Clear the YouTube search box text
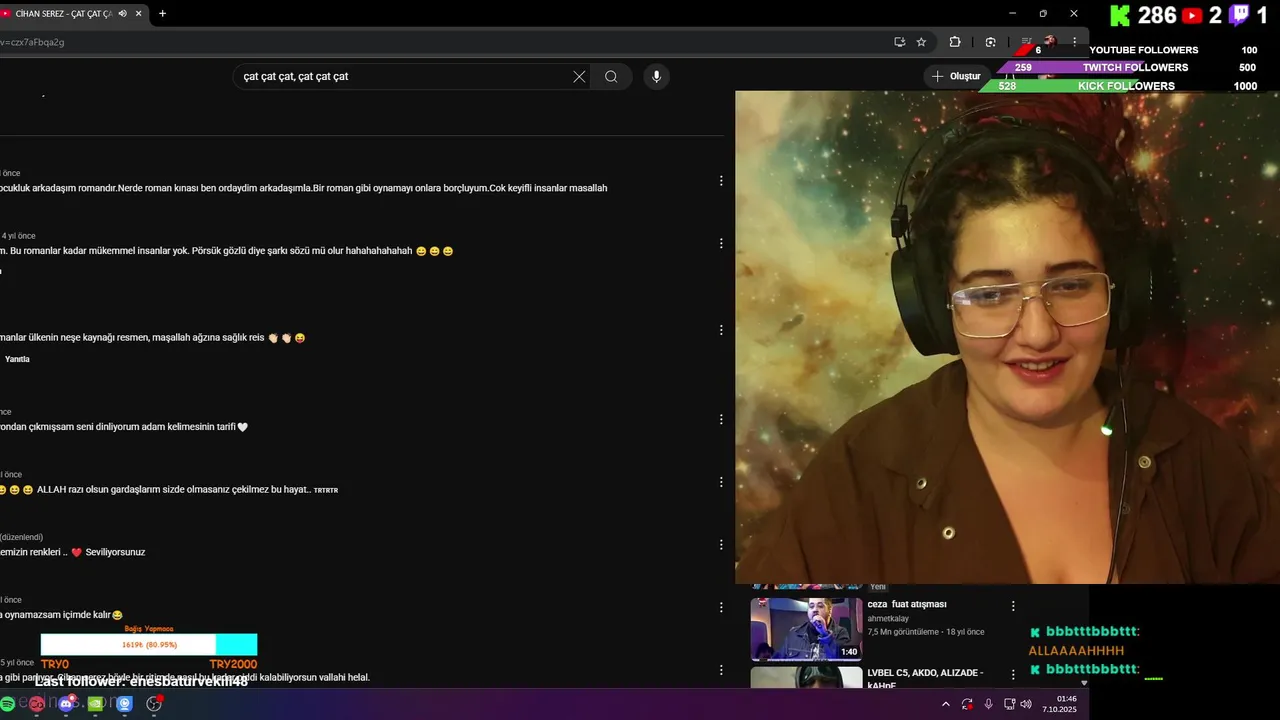The width and height of the screenshot is (1280, 720). [579, 76]
